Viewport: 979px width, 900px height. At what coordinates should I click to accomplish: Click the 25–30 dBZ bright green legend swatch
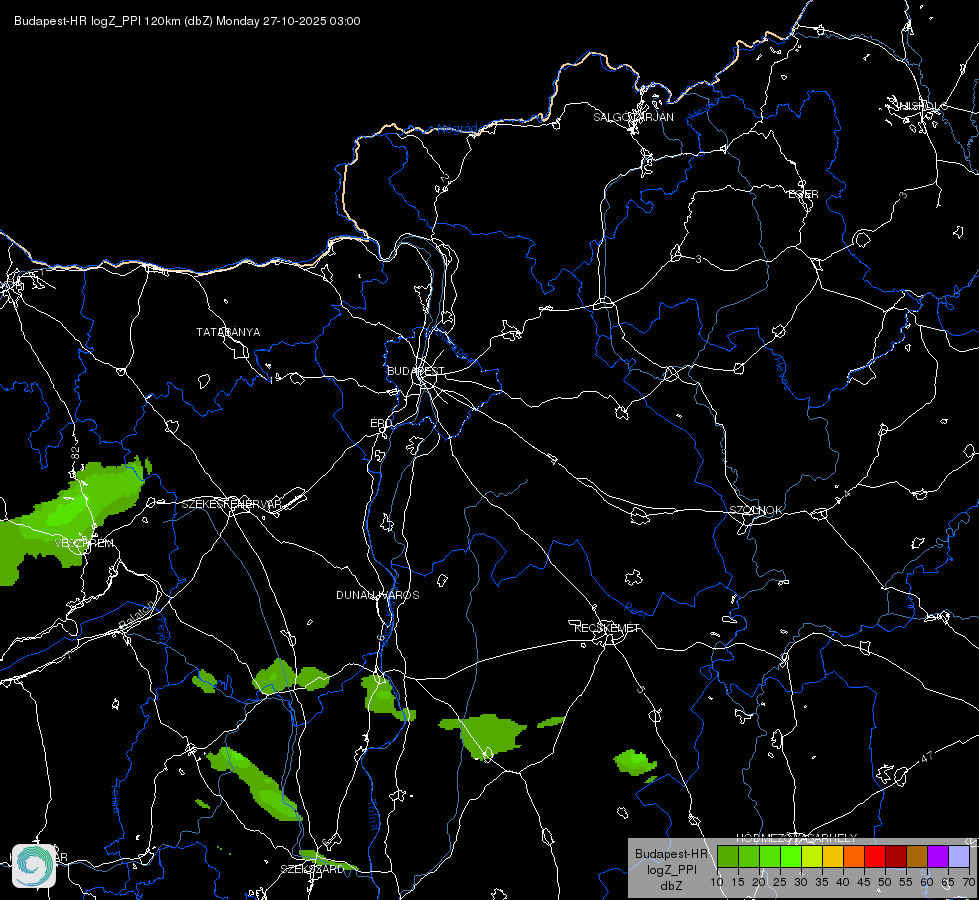791,856
